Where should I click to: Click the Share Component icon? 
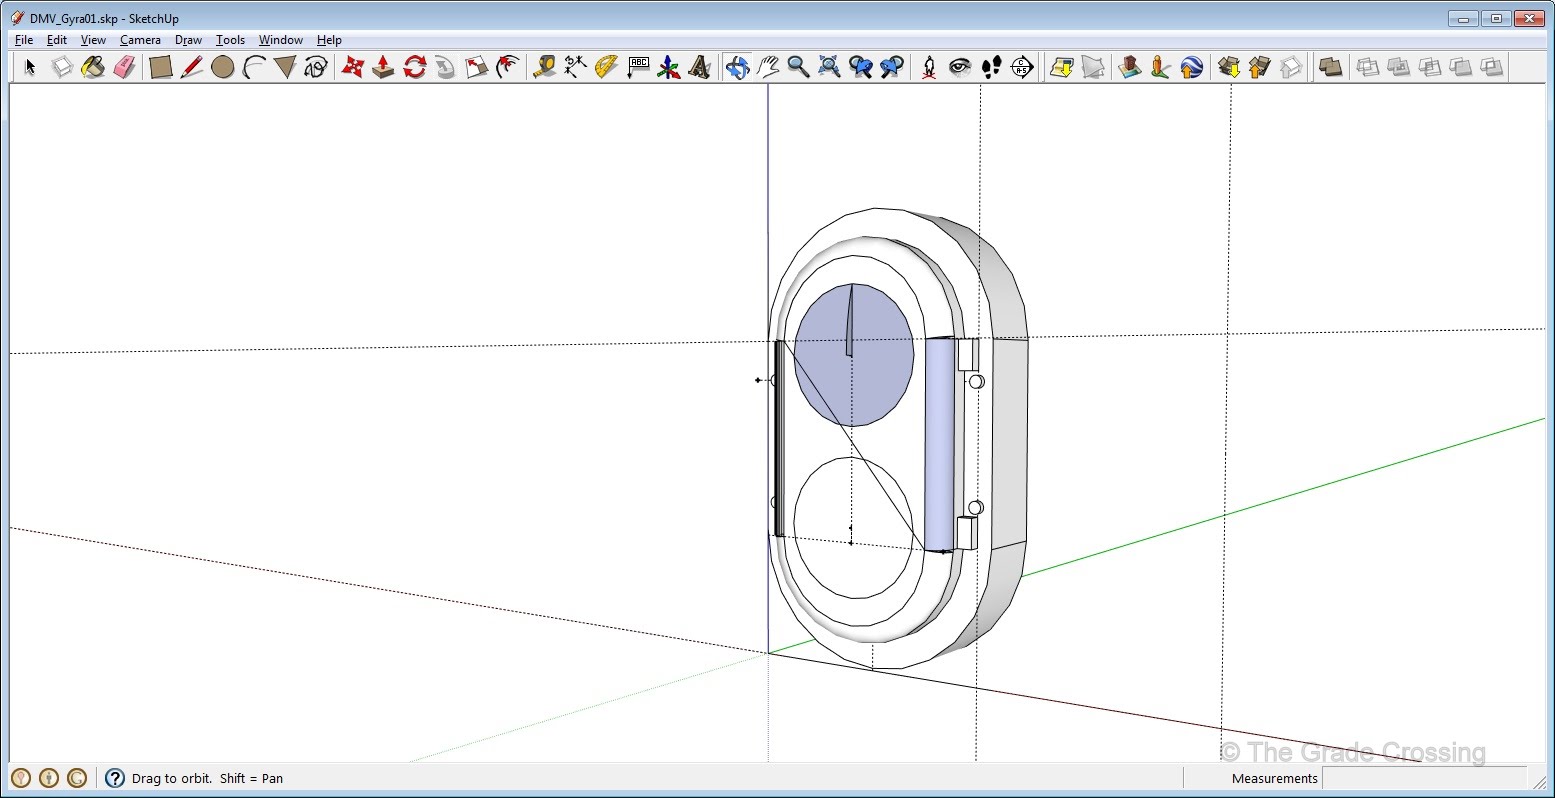(x=1291, y=67)
